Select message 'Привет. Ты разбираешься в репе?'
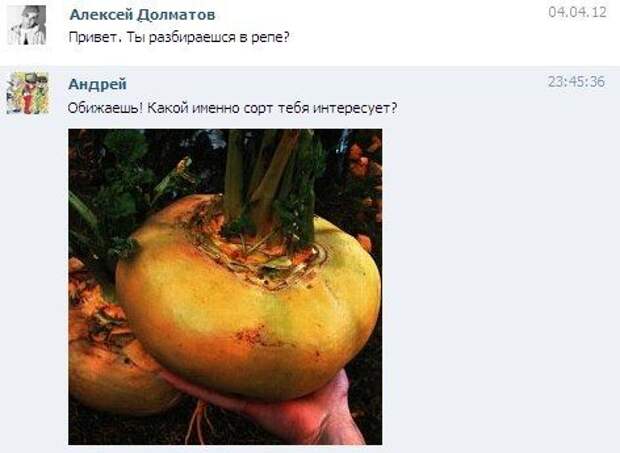 (179, 38)
